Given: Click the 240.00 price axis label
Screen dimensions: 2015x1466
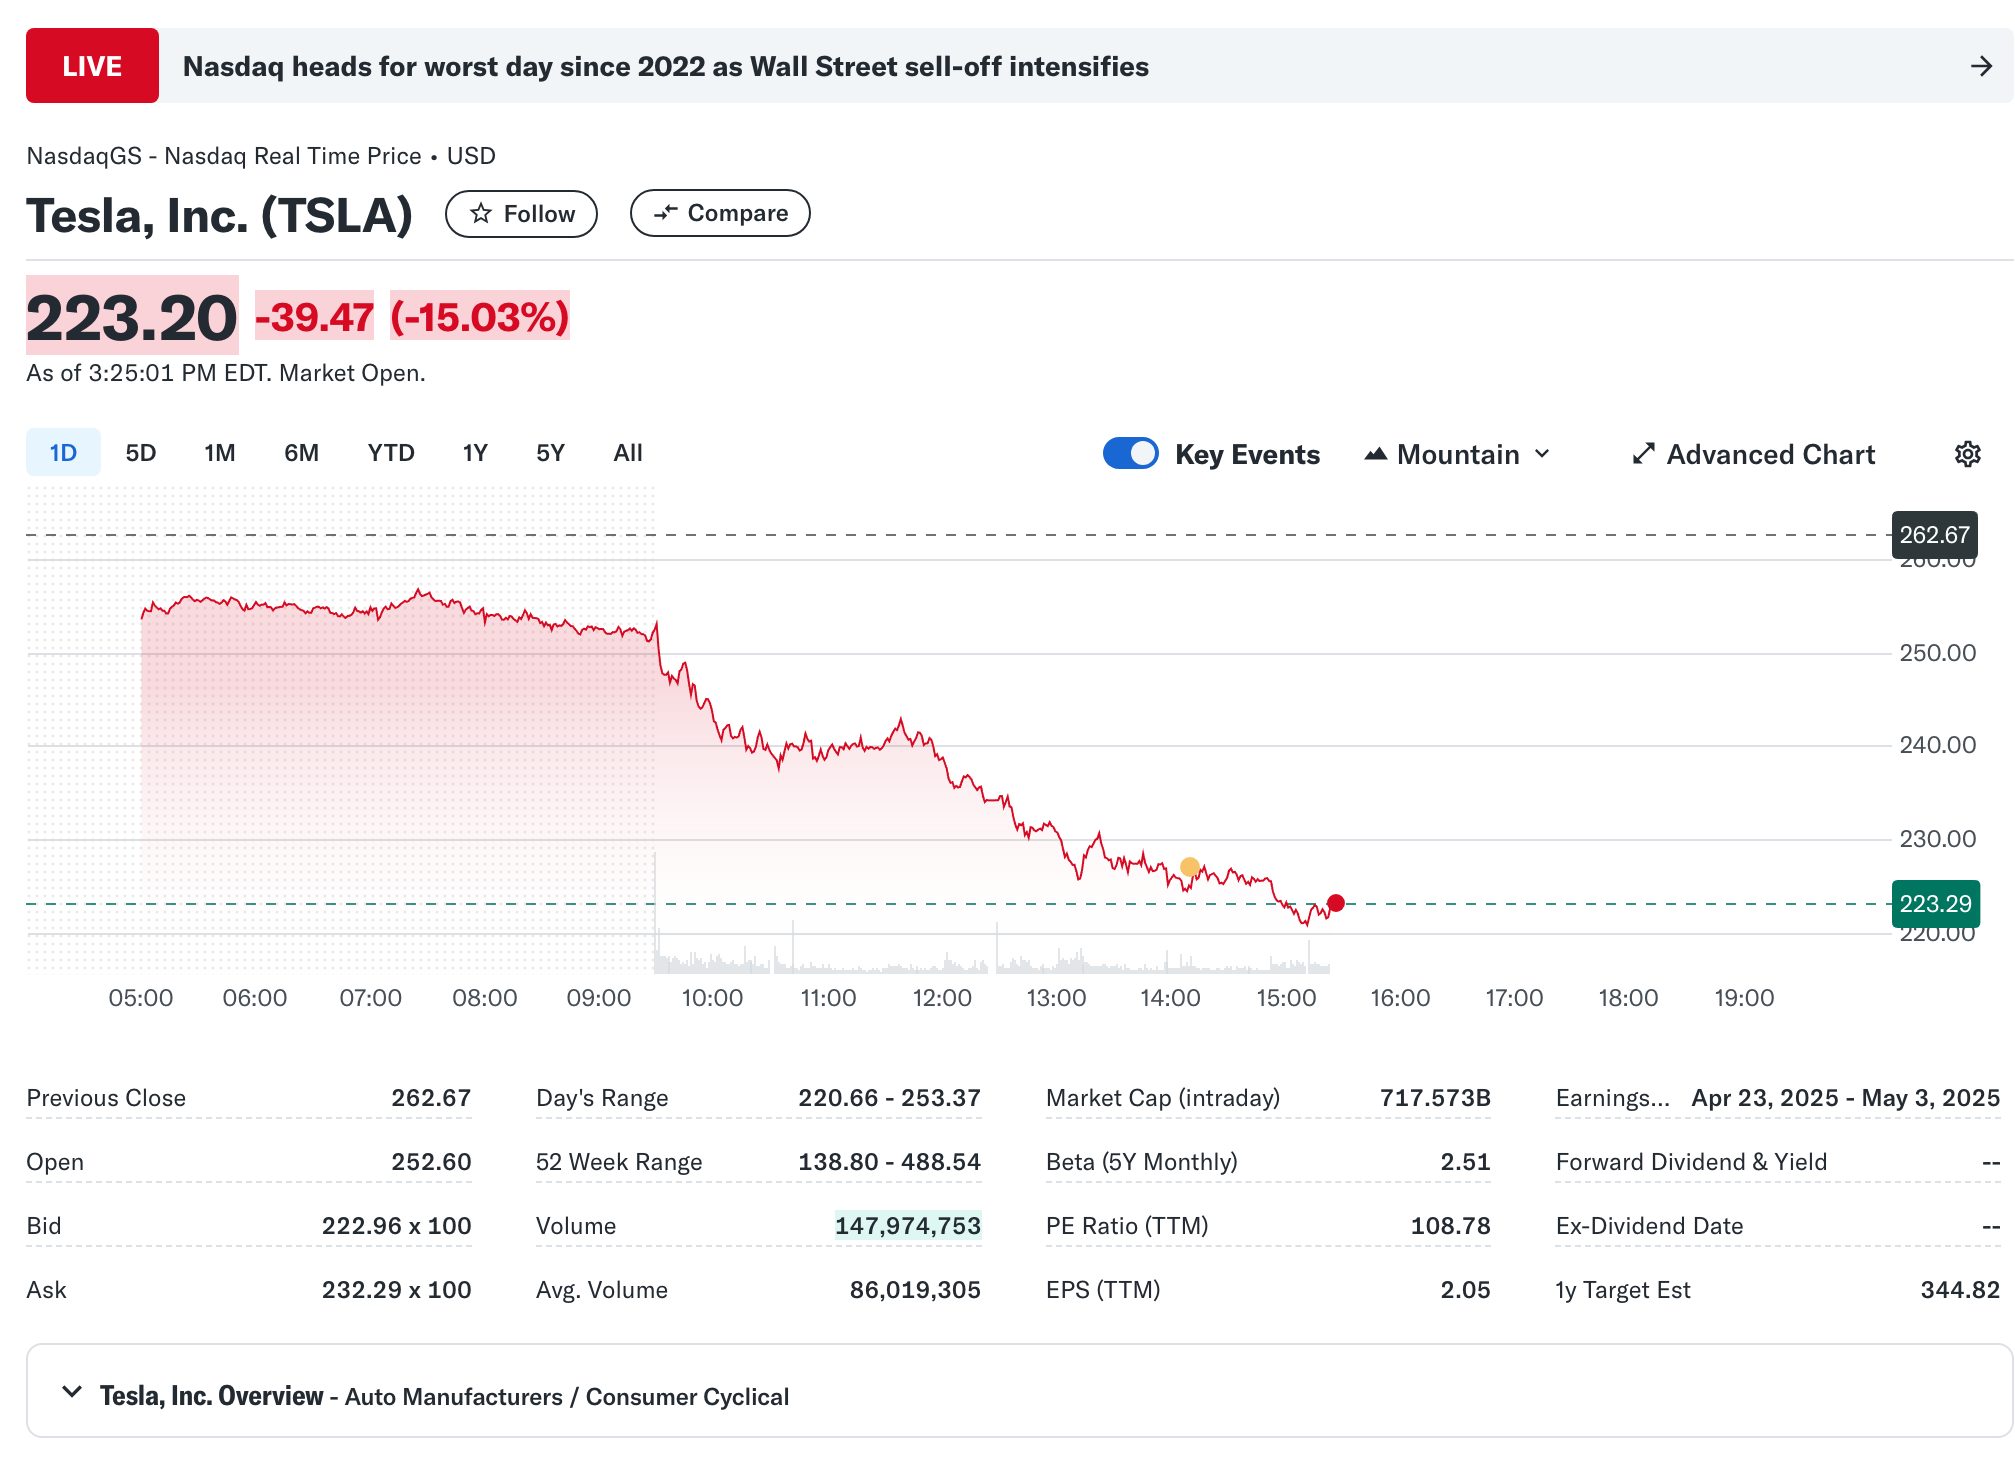Looking at the screenshot, I should tap(1938, 745).
